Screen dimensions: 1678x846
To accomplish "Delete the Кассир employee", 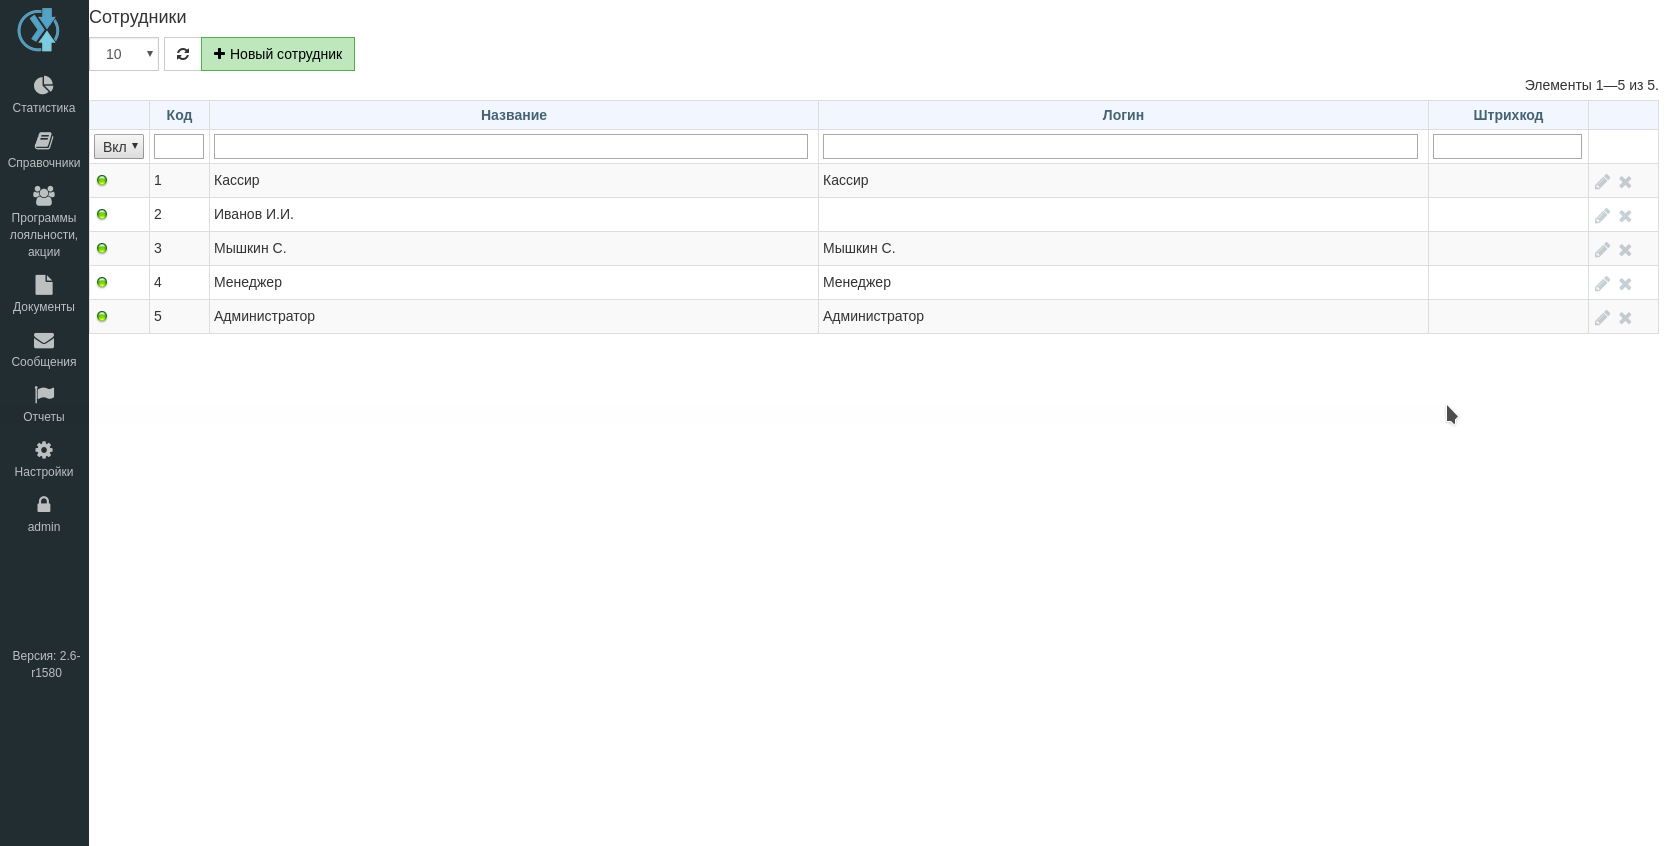I will point(1625,182).
